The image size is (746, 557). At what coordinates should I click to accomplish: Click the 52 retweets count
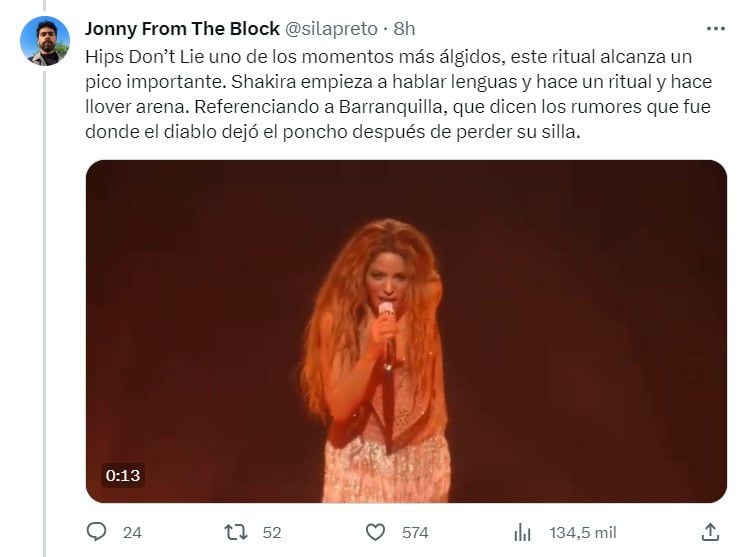click(272, 532)
